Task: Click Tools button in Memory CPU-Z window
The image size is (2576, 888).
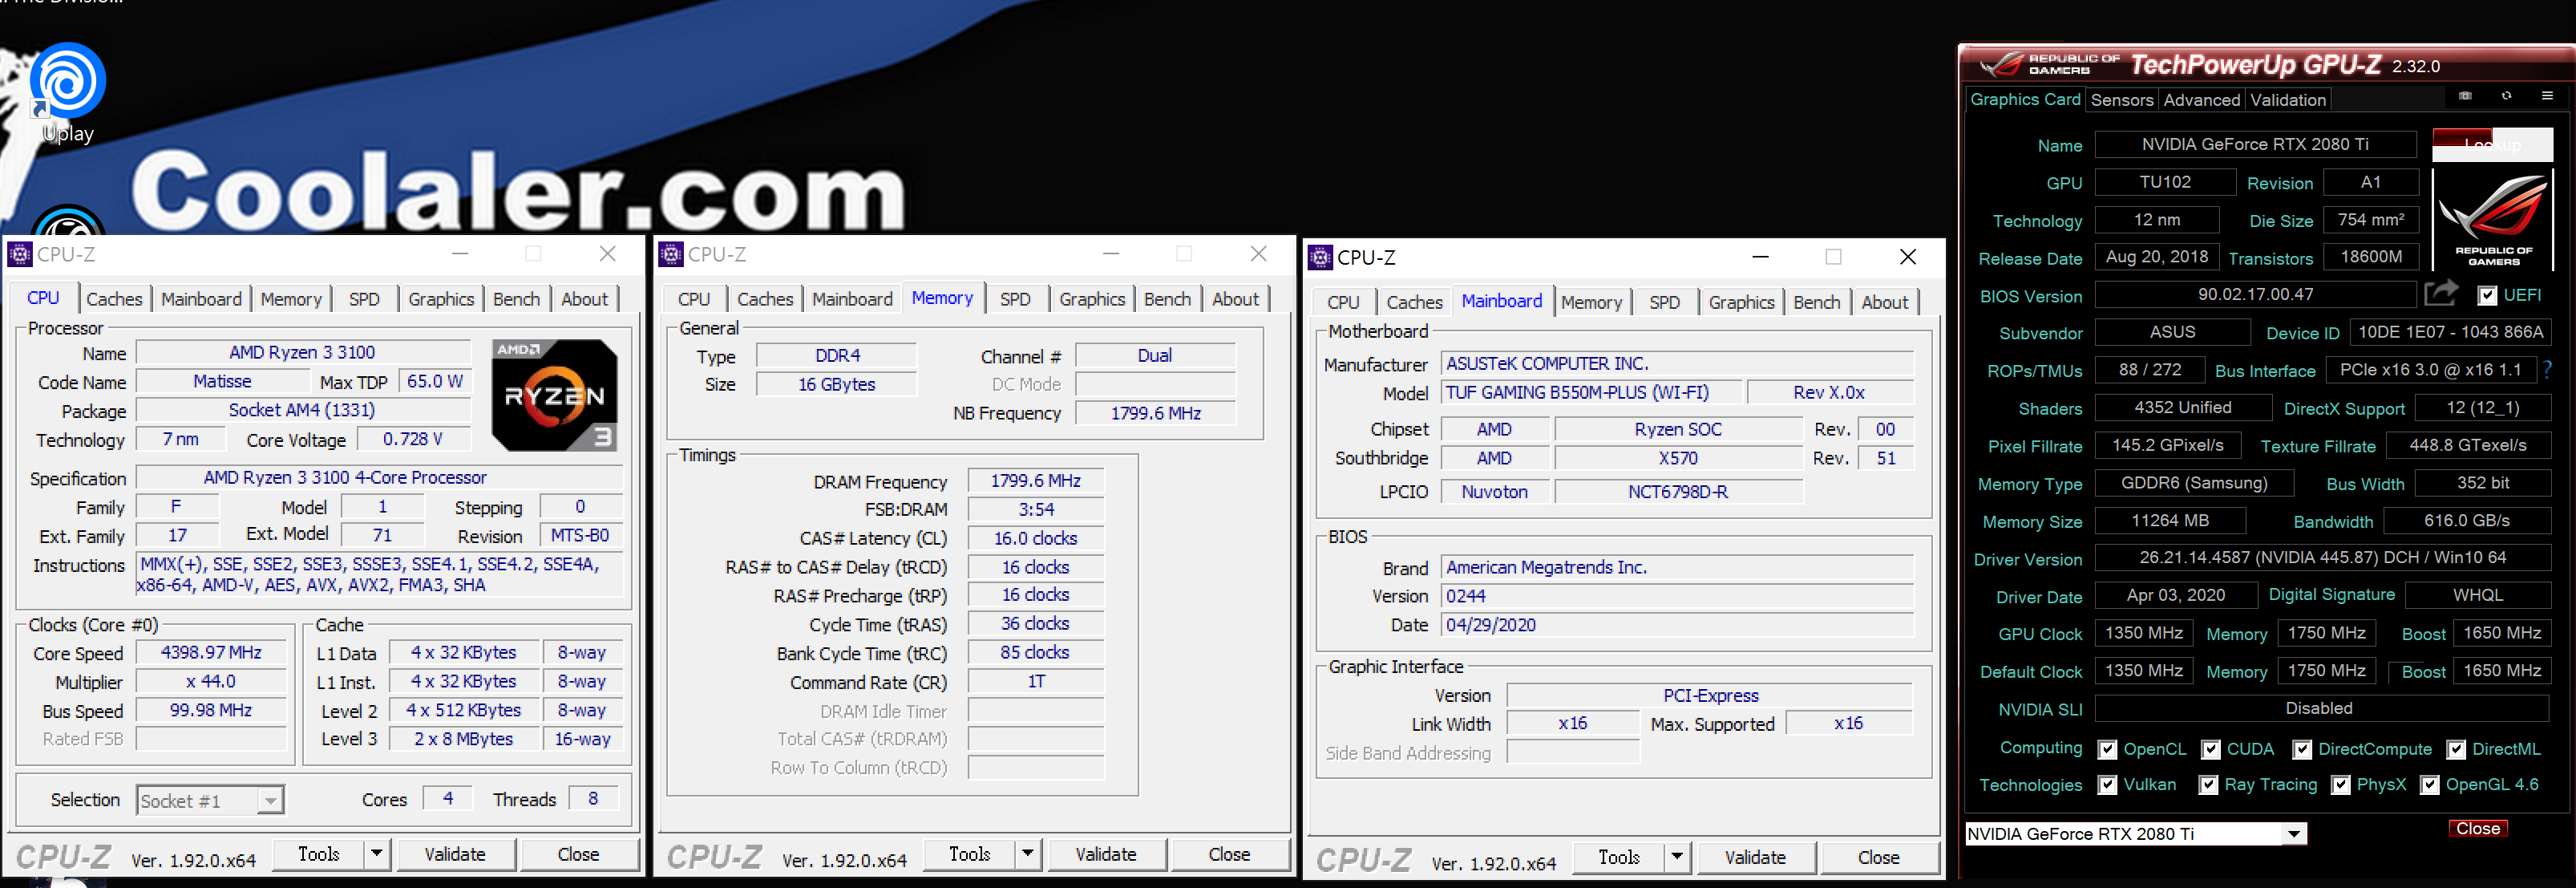Action: (969, 854)
